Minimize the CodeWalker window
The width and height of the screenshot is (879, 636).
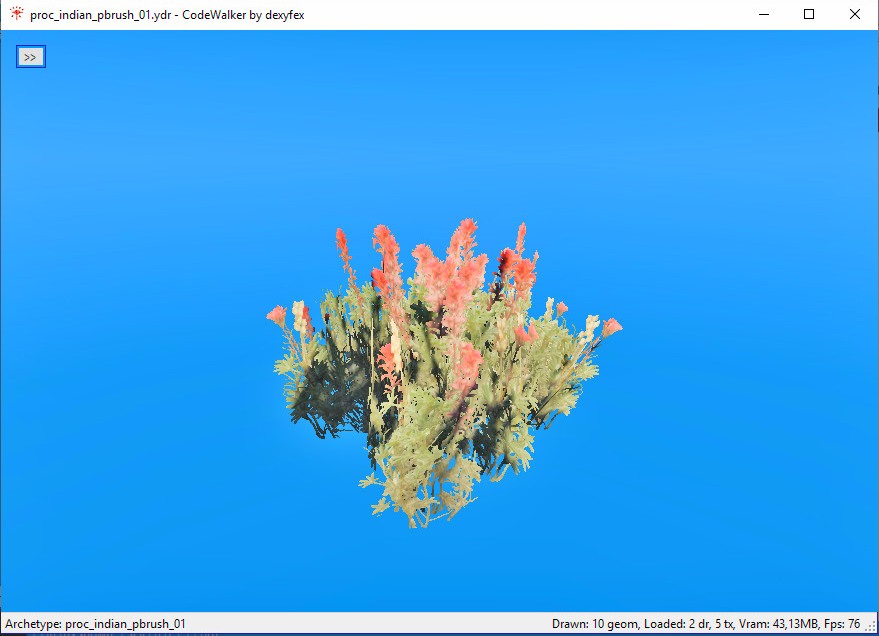point(764,15)
